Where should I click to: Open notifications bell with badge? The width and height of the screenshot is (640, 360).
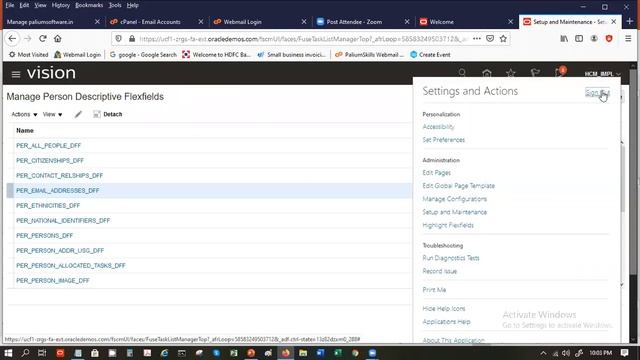pos(560,72)
